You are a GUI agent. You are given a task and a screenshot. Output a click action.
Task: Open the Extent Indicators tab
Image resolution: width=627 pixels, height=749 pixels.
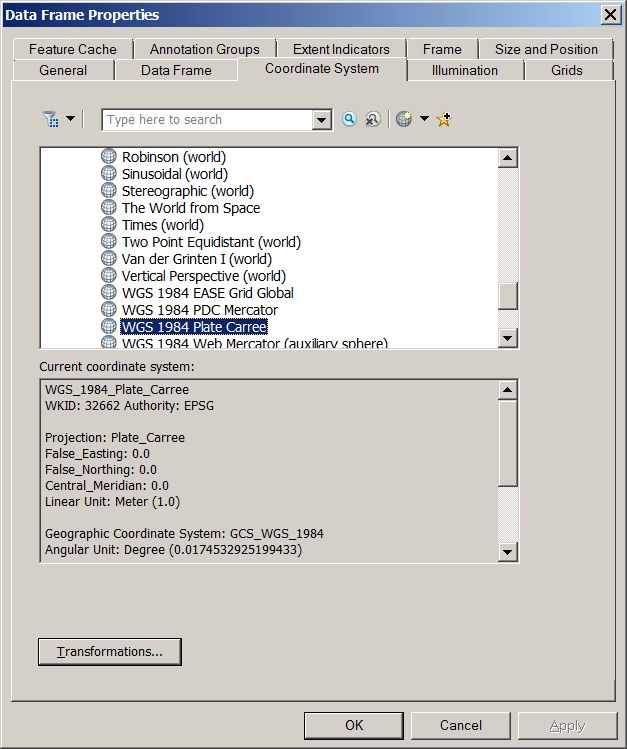[341, 49]
